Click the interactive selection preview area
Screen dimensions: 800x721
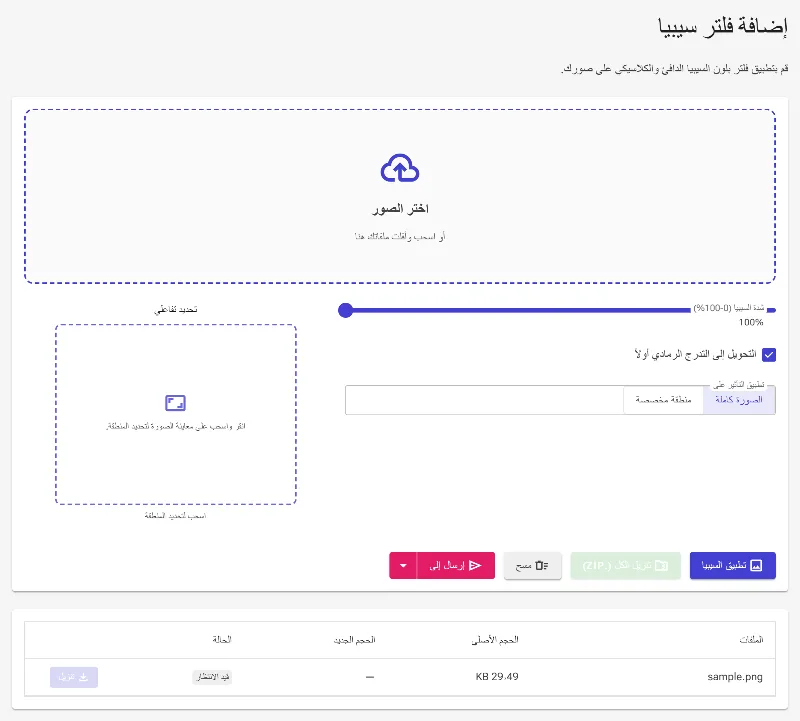[x=176, y=414]
